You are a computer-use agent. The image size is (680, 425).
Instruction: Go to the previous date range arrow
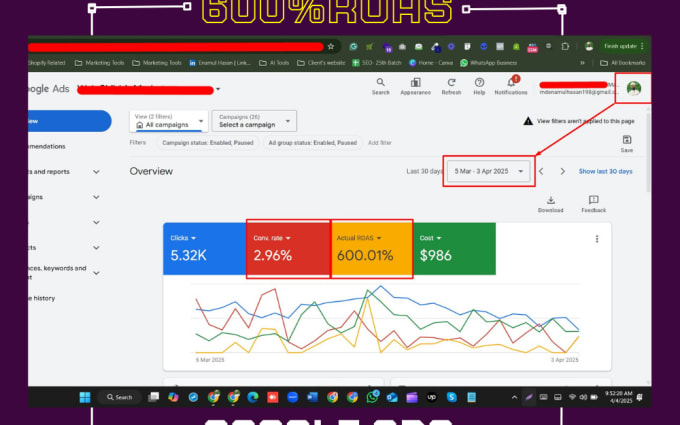pos(541,171)
